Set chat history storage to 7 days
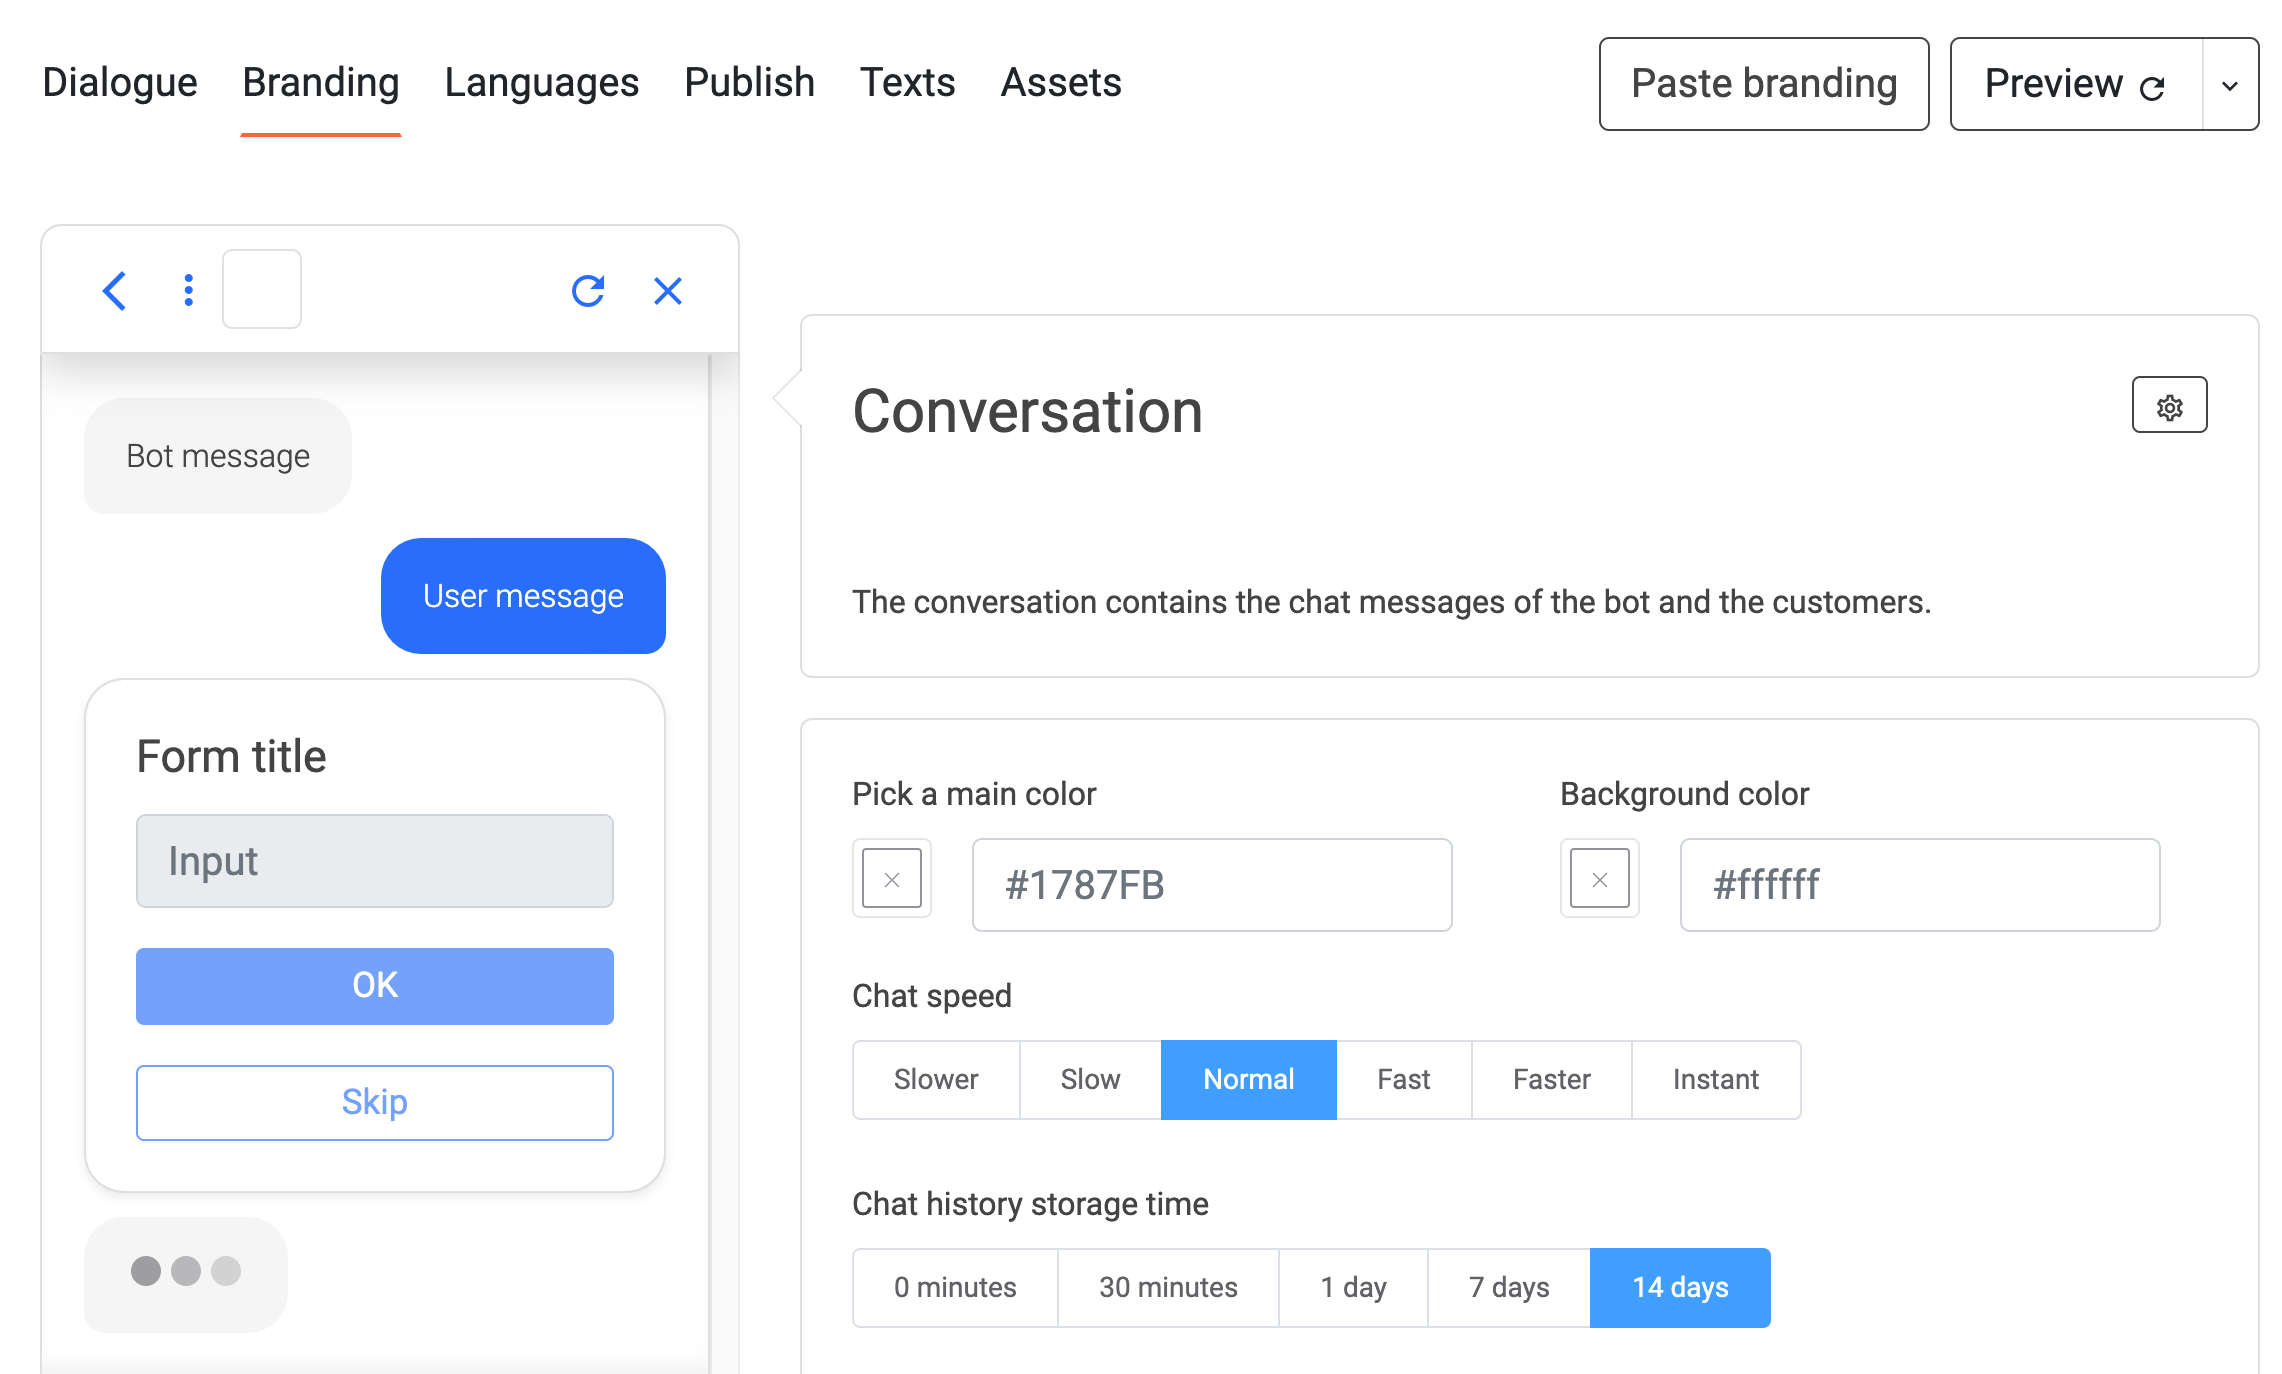 coord(1508,1288)
